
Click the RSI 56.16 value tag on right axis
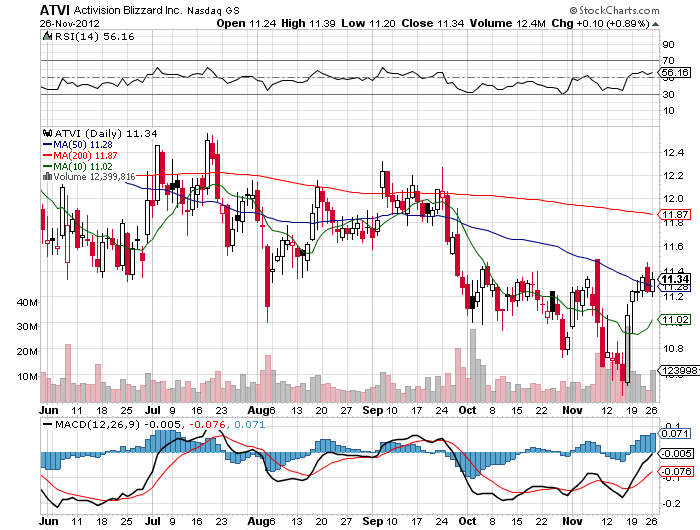(x=675, y=72)
